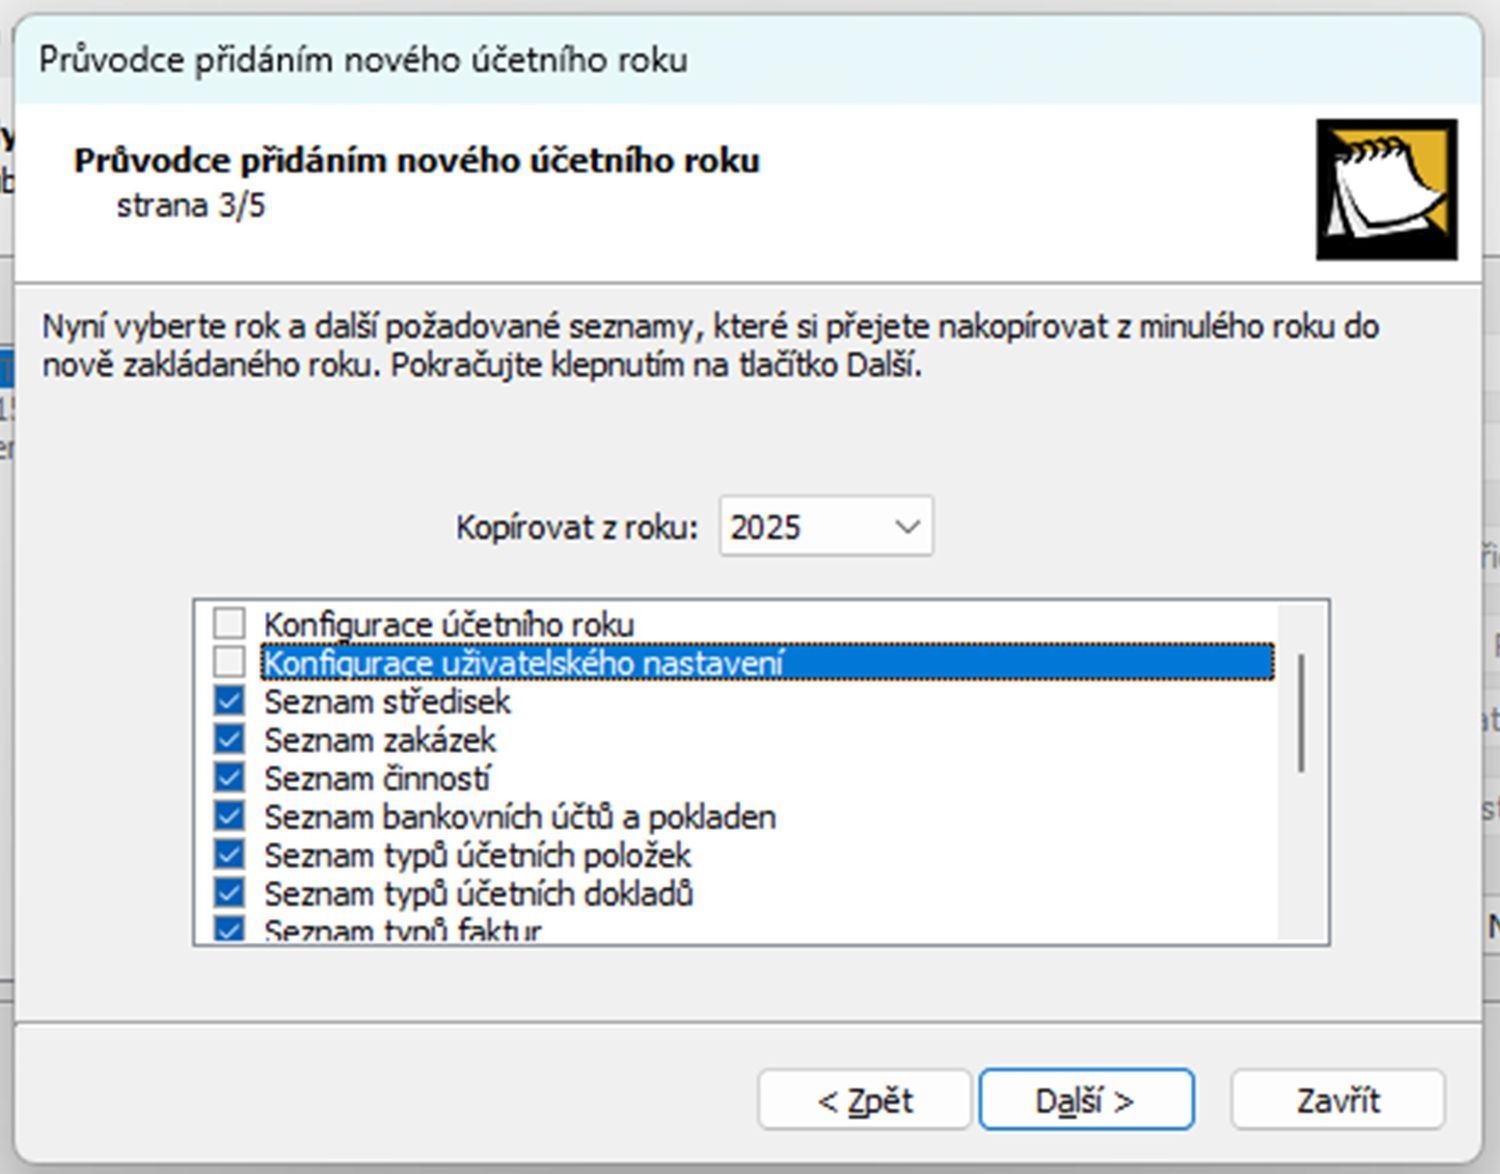Open the Kopírovat z roku dropdown
1500x1174 pixels.
coord(825,526)
